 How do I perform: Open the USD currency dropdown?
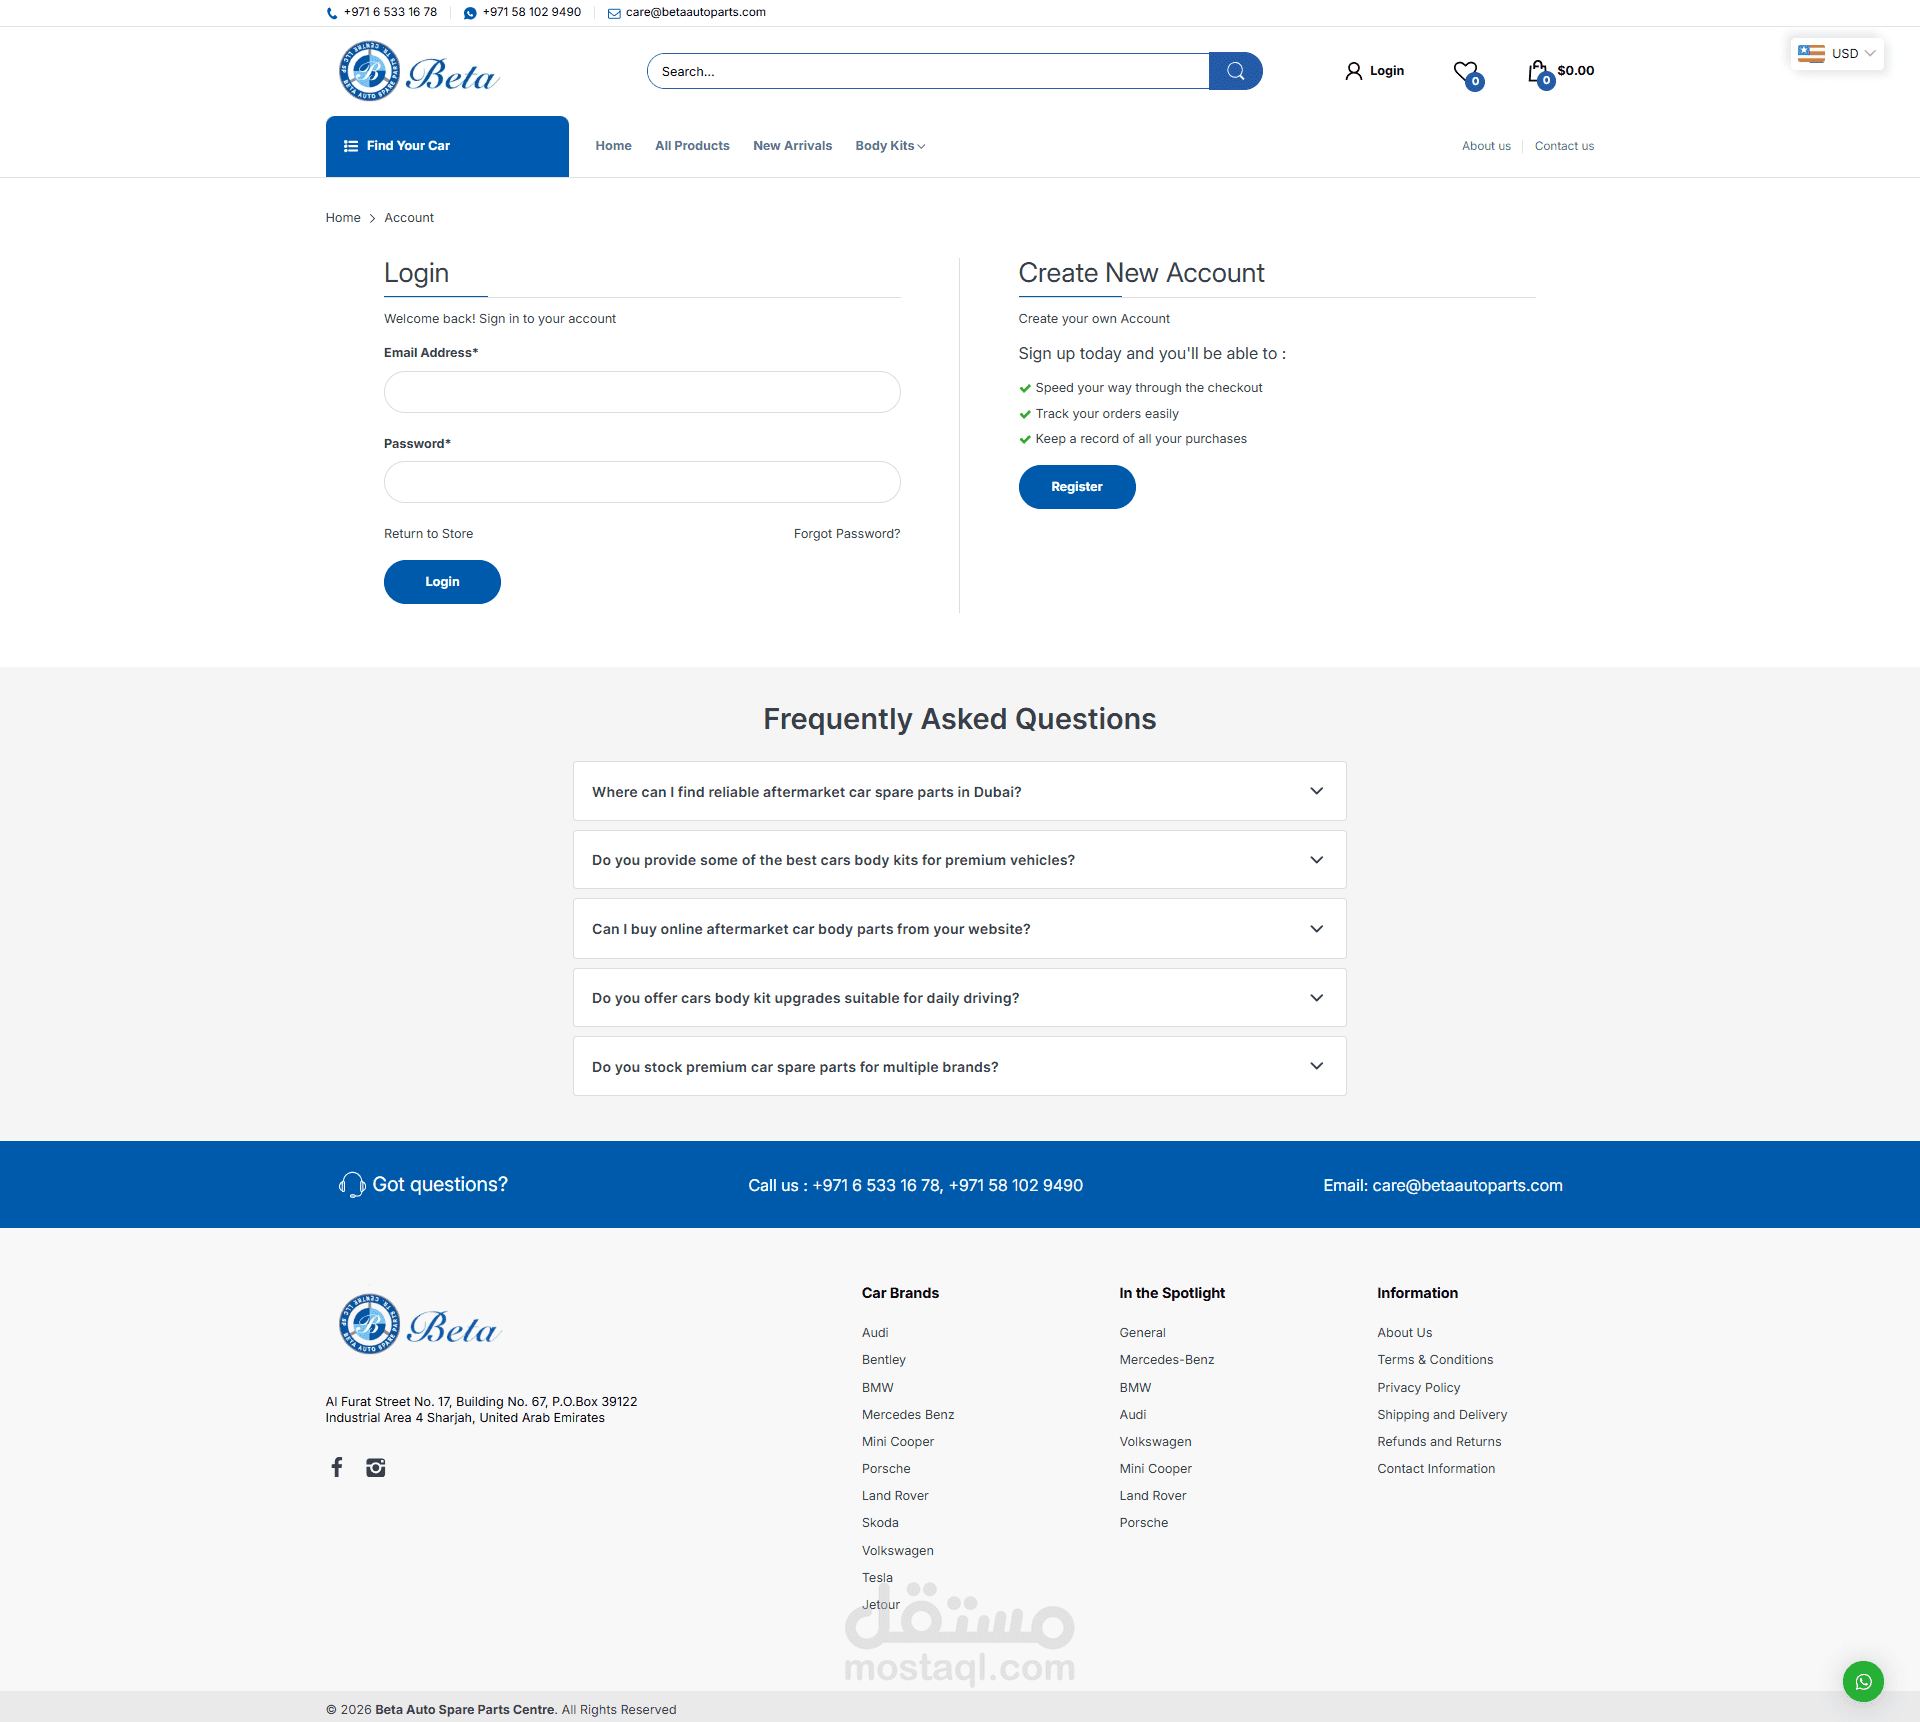coord(1837,54)
